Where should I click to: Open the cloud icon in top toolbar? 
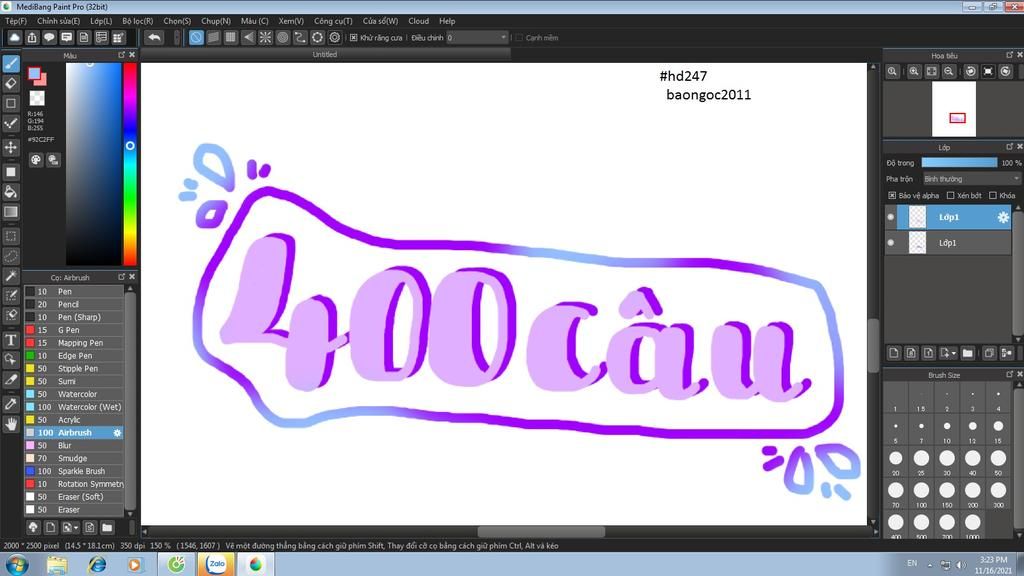coord(14,37)
